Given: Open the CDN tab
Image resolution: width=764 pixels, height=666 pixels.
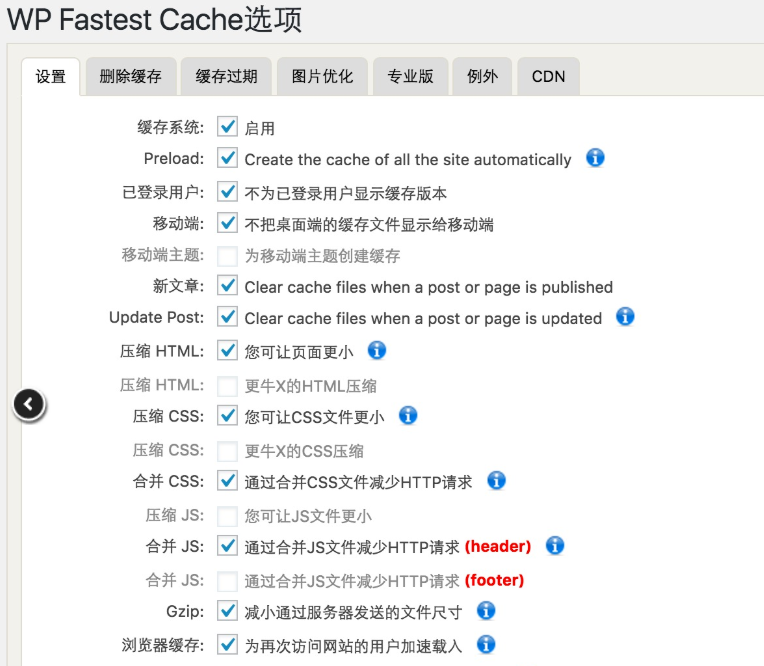Looking at the screenshot, I should [549, 76].
